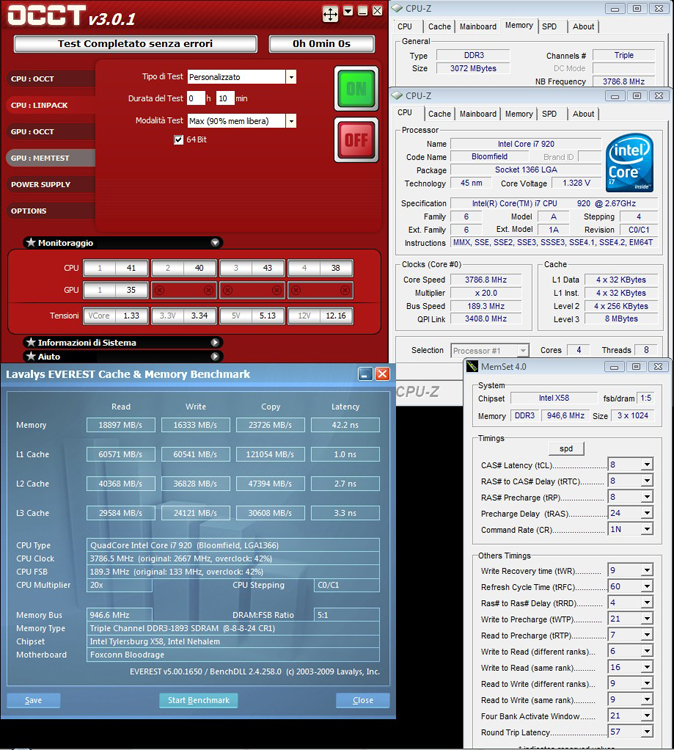Click the Aiuto star icon
Screen dimensions: 674x750
(x=31, y=356)
